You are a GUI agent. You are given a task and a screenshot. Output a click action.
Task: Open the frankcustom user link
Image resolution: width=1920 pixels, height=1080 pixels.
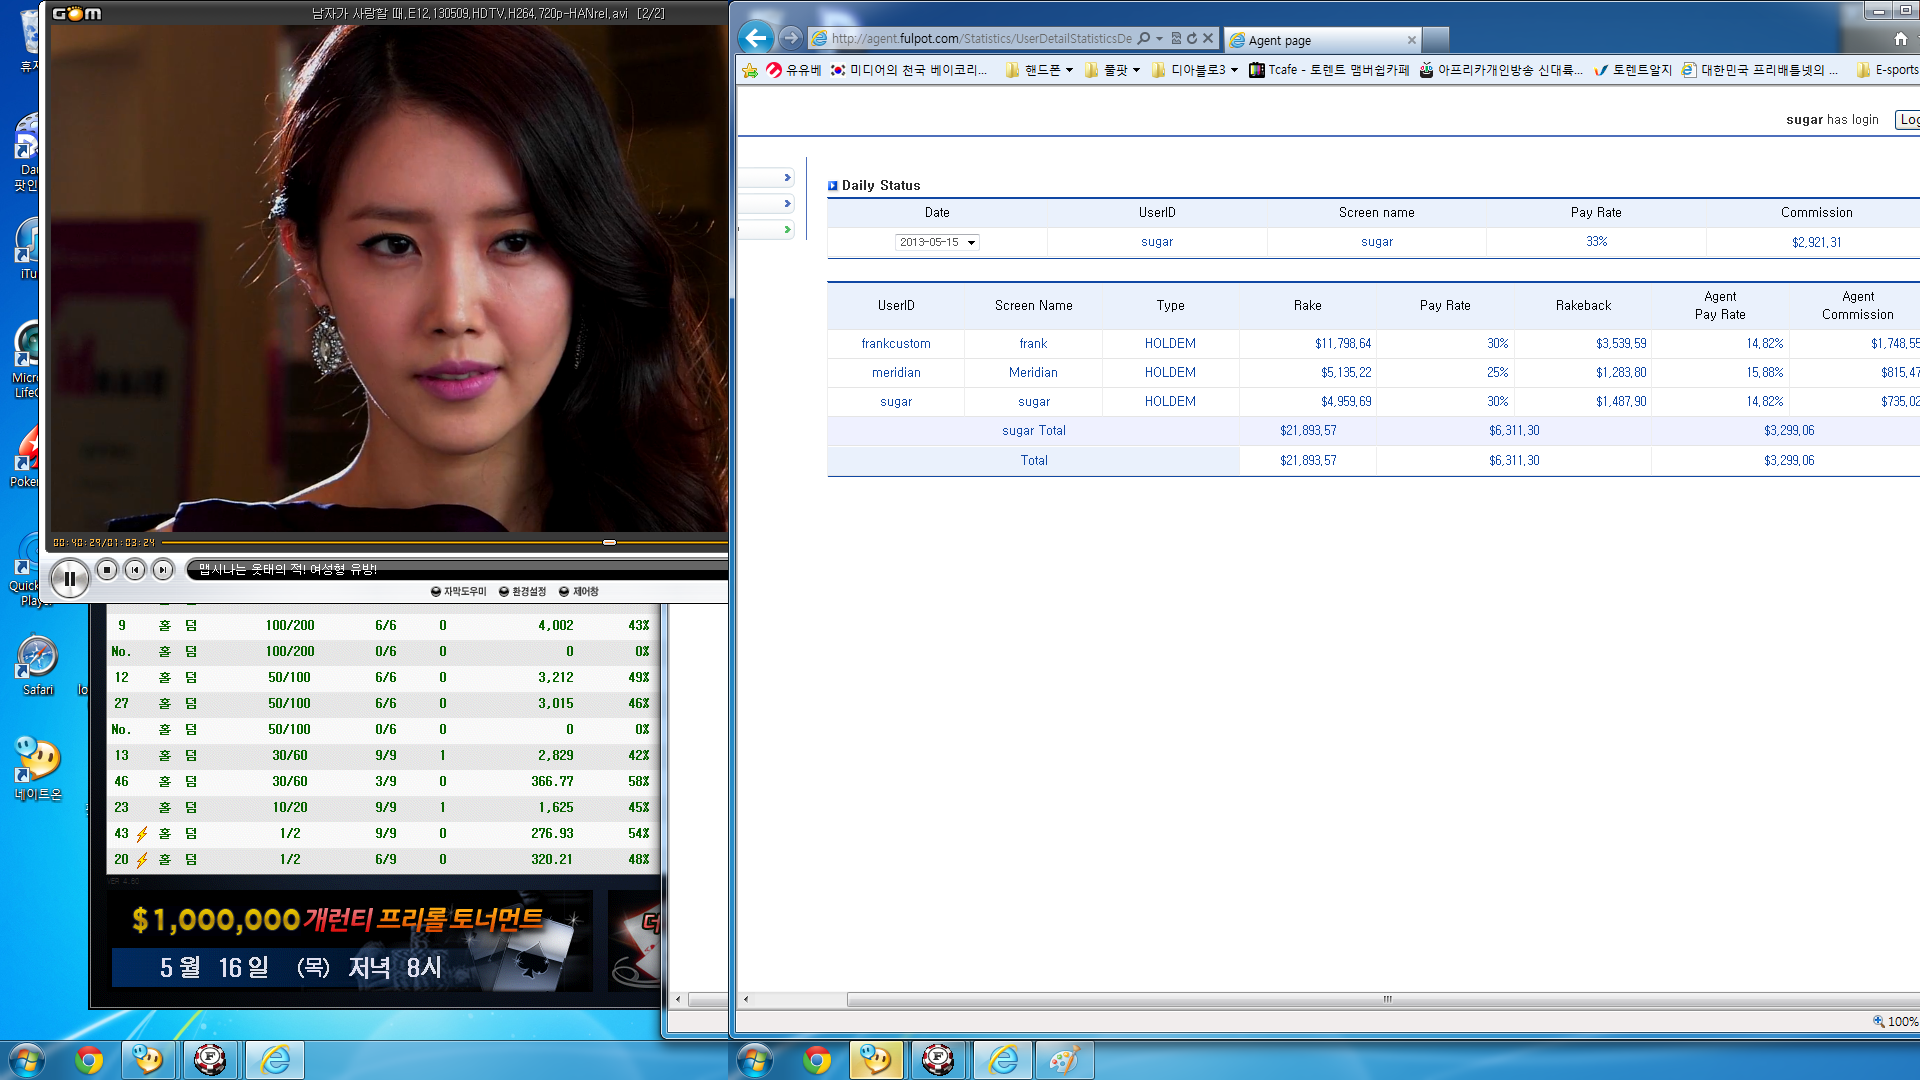tap(896, 343)
